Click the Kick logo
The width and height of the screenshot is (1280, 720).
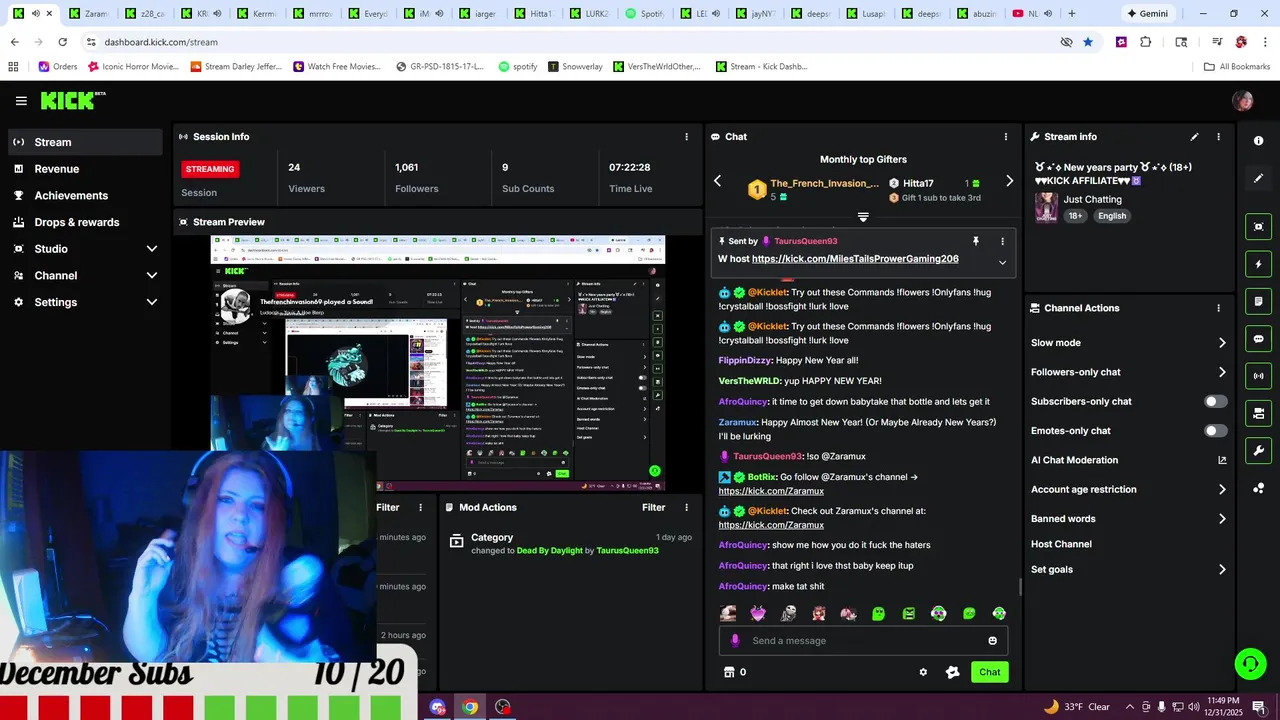coord(72,100)
